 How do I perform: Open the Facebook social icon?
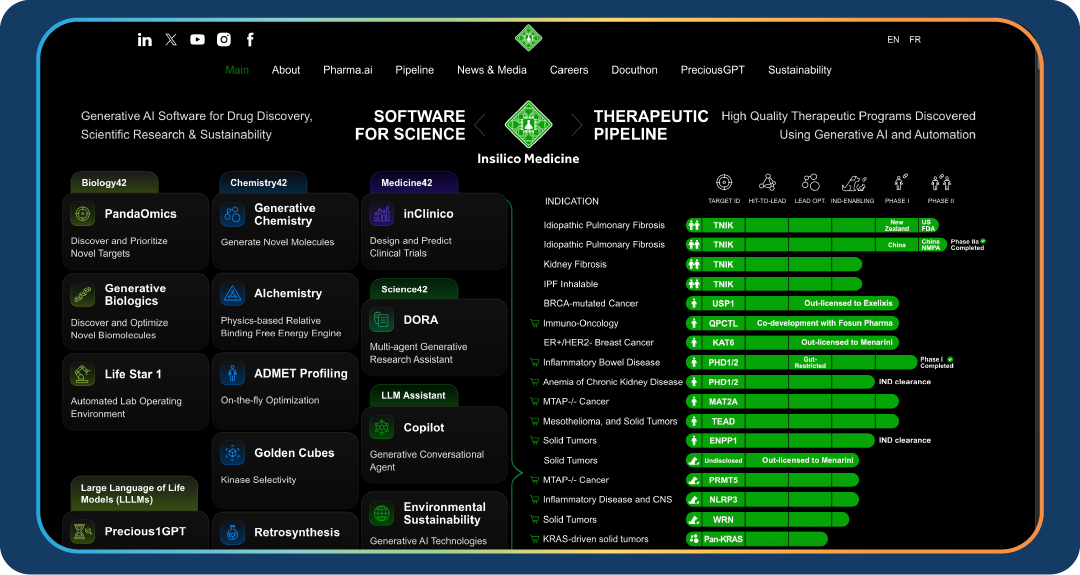[x=250, y=40]
